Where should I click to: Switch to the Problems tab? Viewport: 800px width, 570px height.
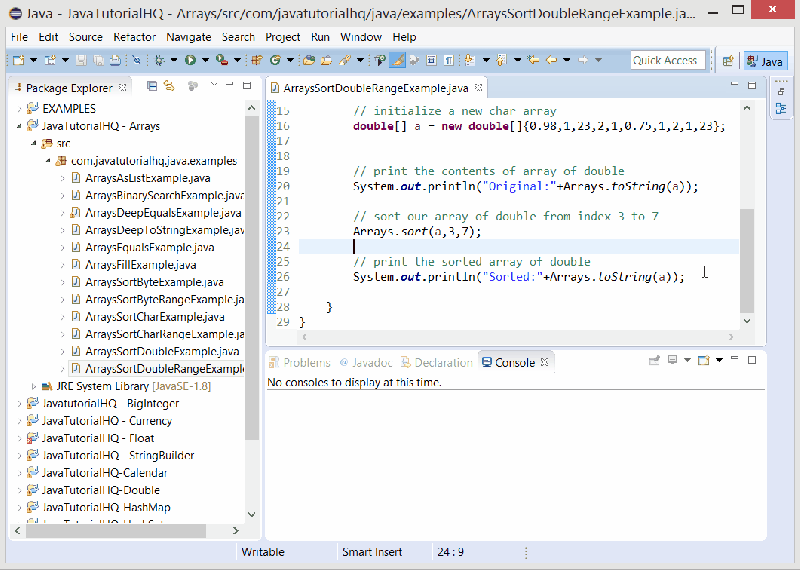pos(300,362)
